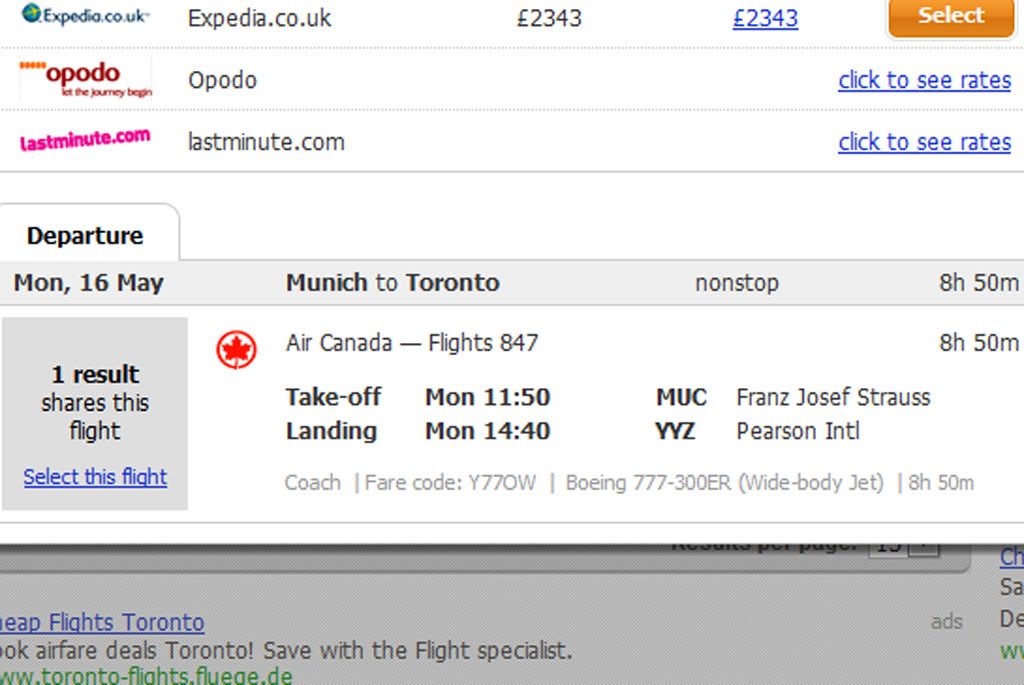This screenshot has height=685, width=1024.
Task: Click the Opodo provider name text
Action: pos(223,80)
